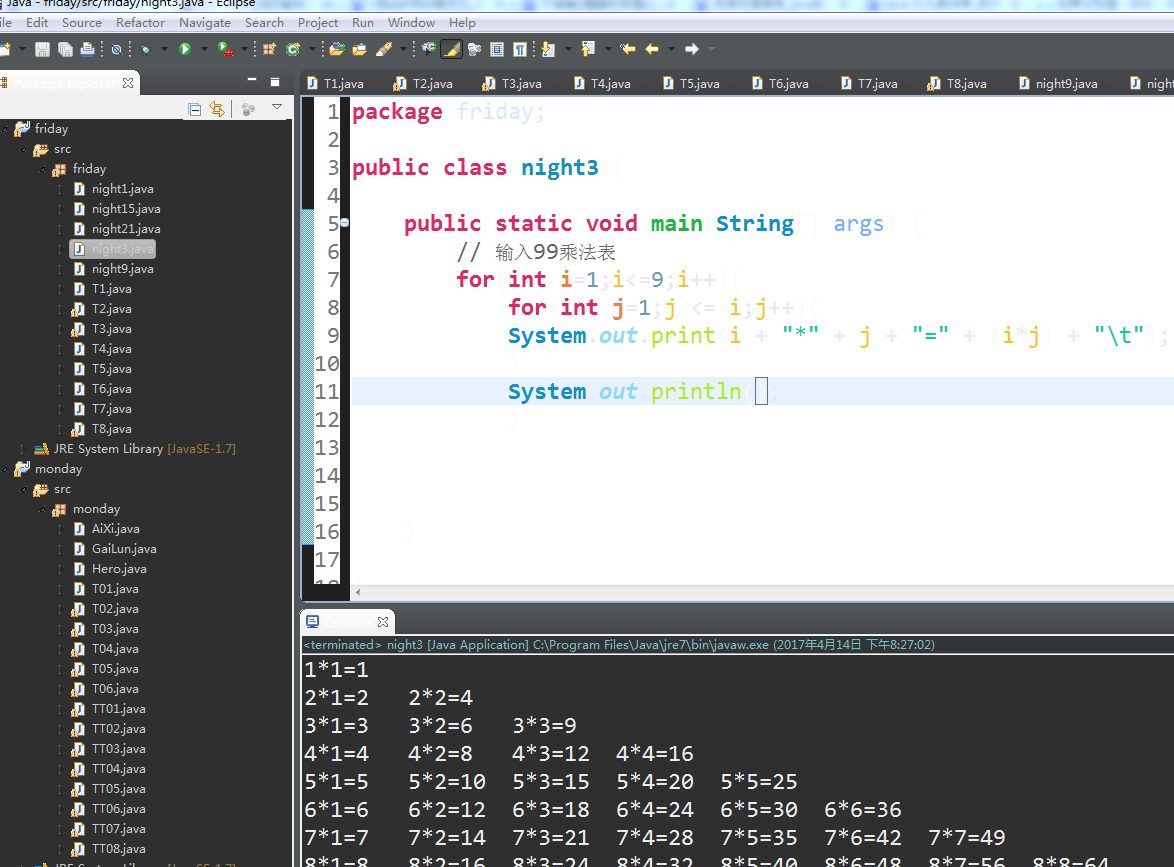
Task: Switch to the T1.java editor tab
Action: click(335, 83)
